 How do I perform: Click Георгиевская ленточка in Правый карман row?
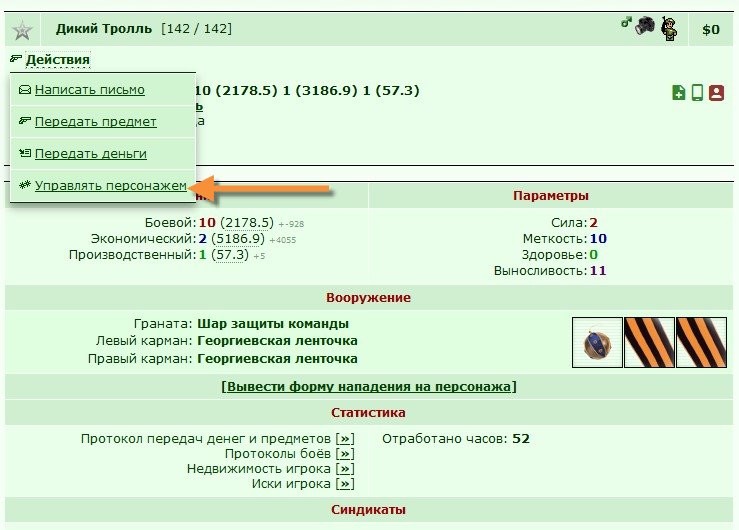pyautogui.click(x=277, y=359)
